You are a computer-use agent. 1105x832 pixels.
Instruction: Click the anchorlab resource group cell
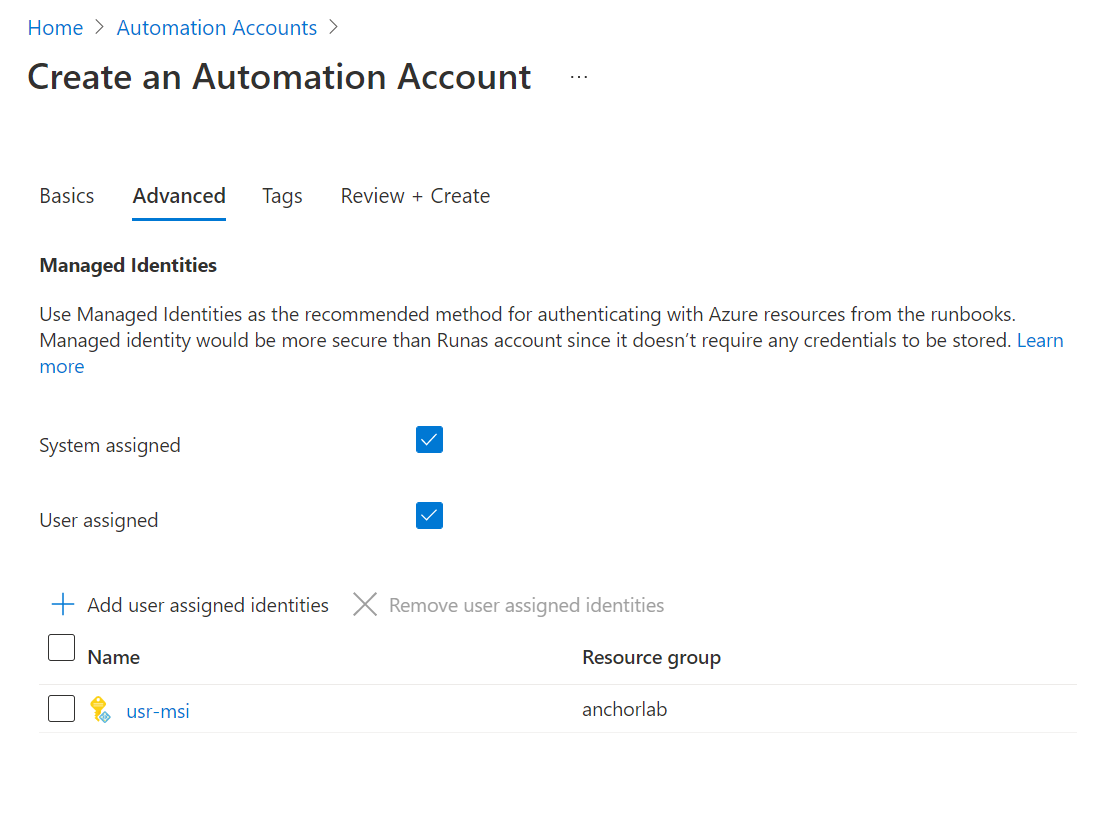pyautogui.click(x=624, y=709)
